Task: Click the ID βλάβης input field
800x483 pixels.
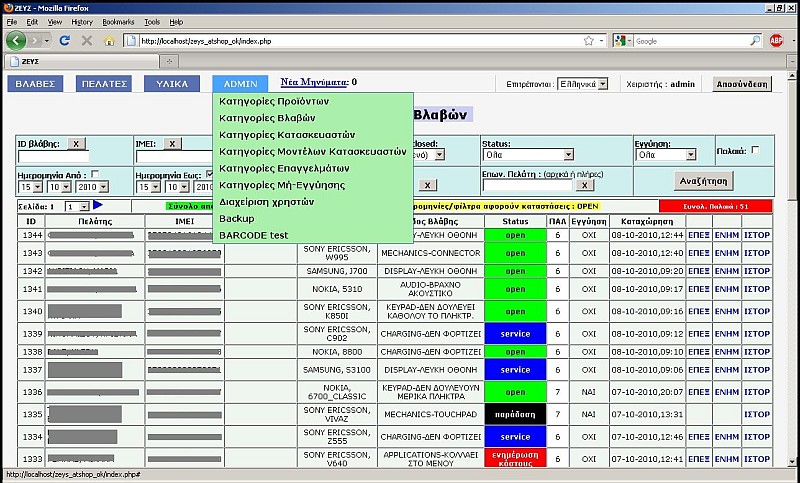Action: pos(53,157)
